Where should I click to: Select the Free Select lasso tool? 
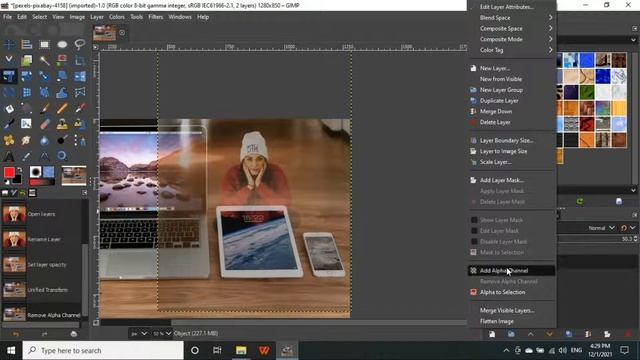tap(80, 44)
